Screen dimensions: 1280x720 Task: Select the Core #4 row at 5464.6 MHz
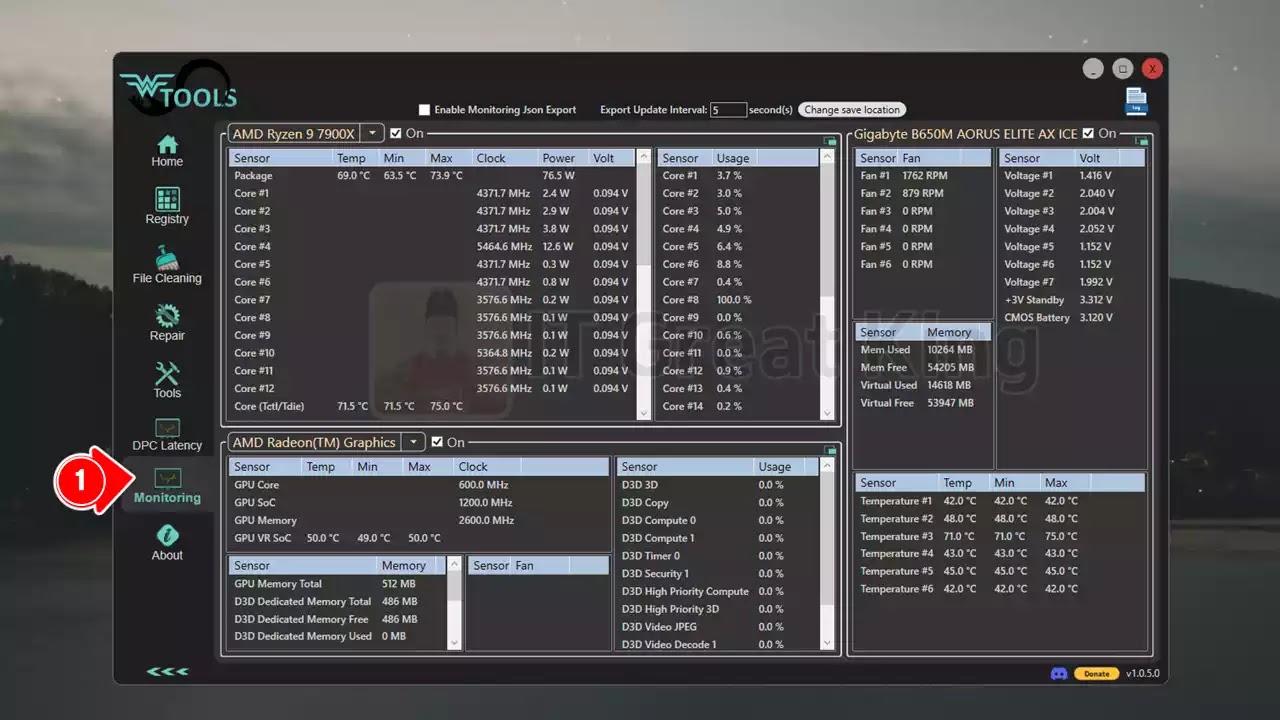pos(432,247)
